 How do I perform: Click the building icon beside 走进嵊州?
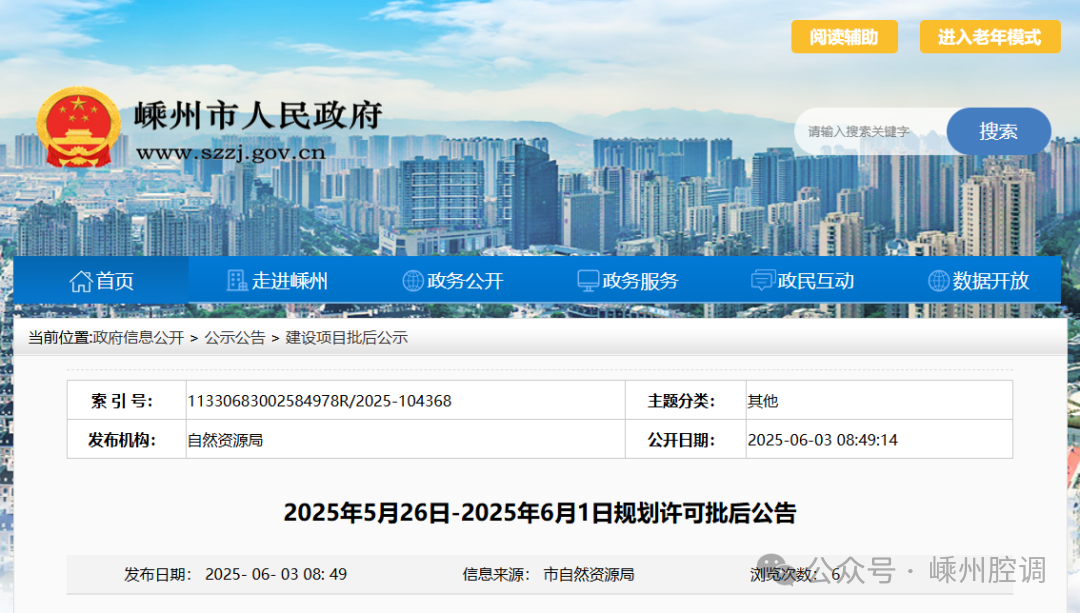(237, 281)
